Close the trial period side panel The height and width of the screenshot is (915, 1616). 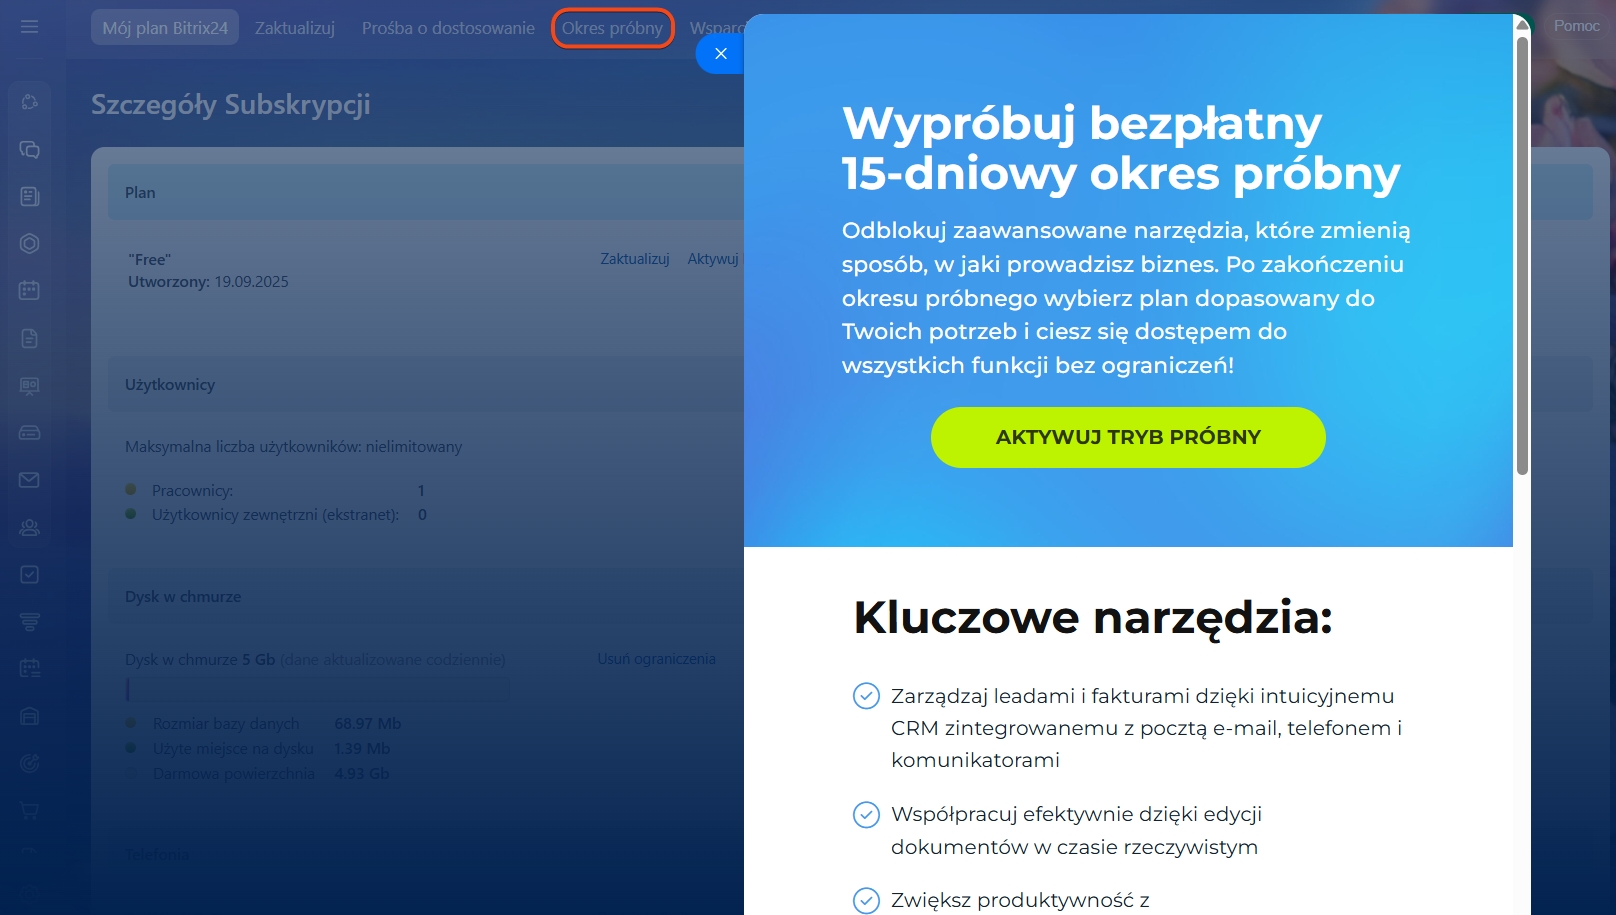coord(721,54)
